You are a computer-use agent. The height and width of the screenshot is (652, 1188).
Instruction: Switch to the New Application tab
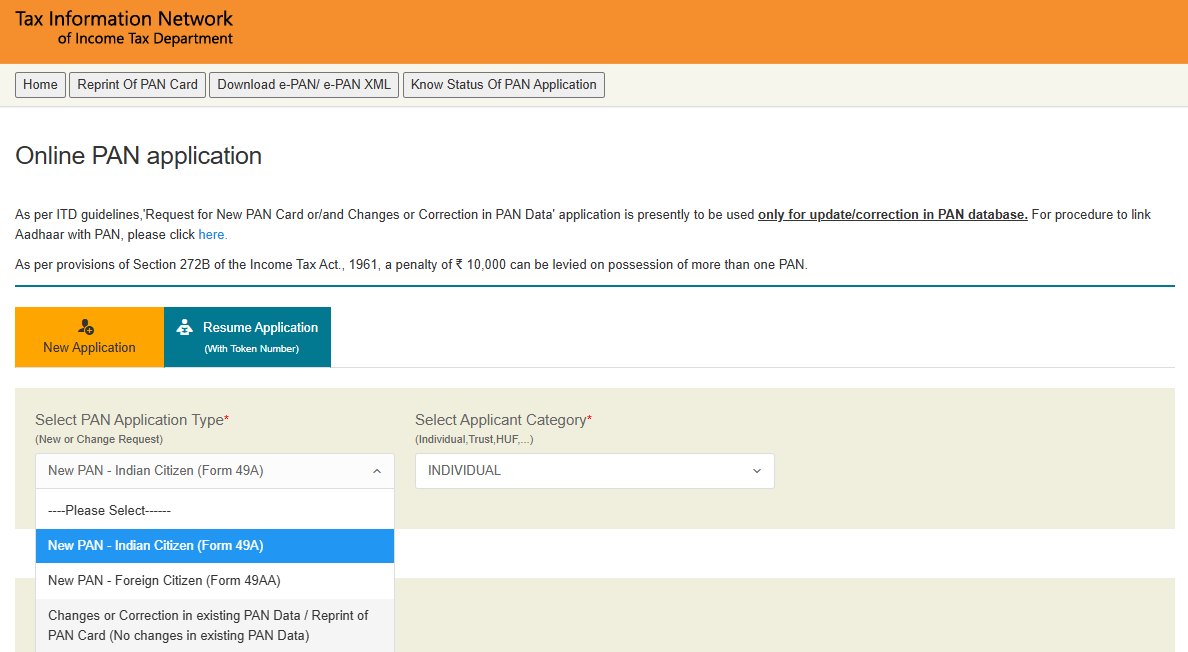(x=88, y=337)
